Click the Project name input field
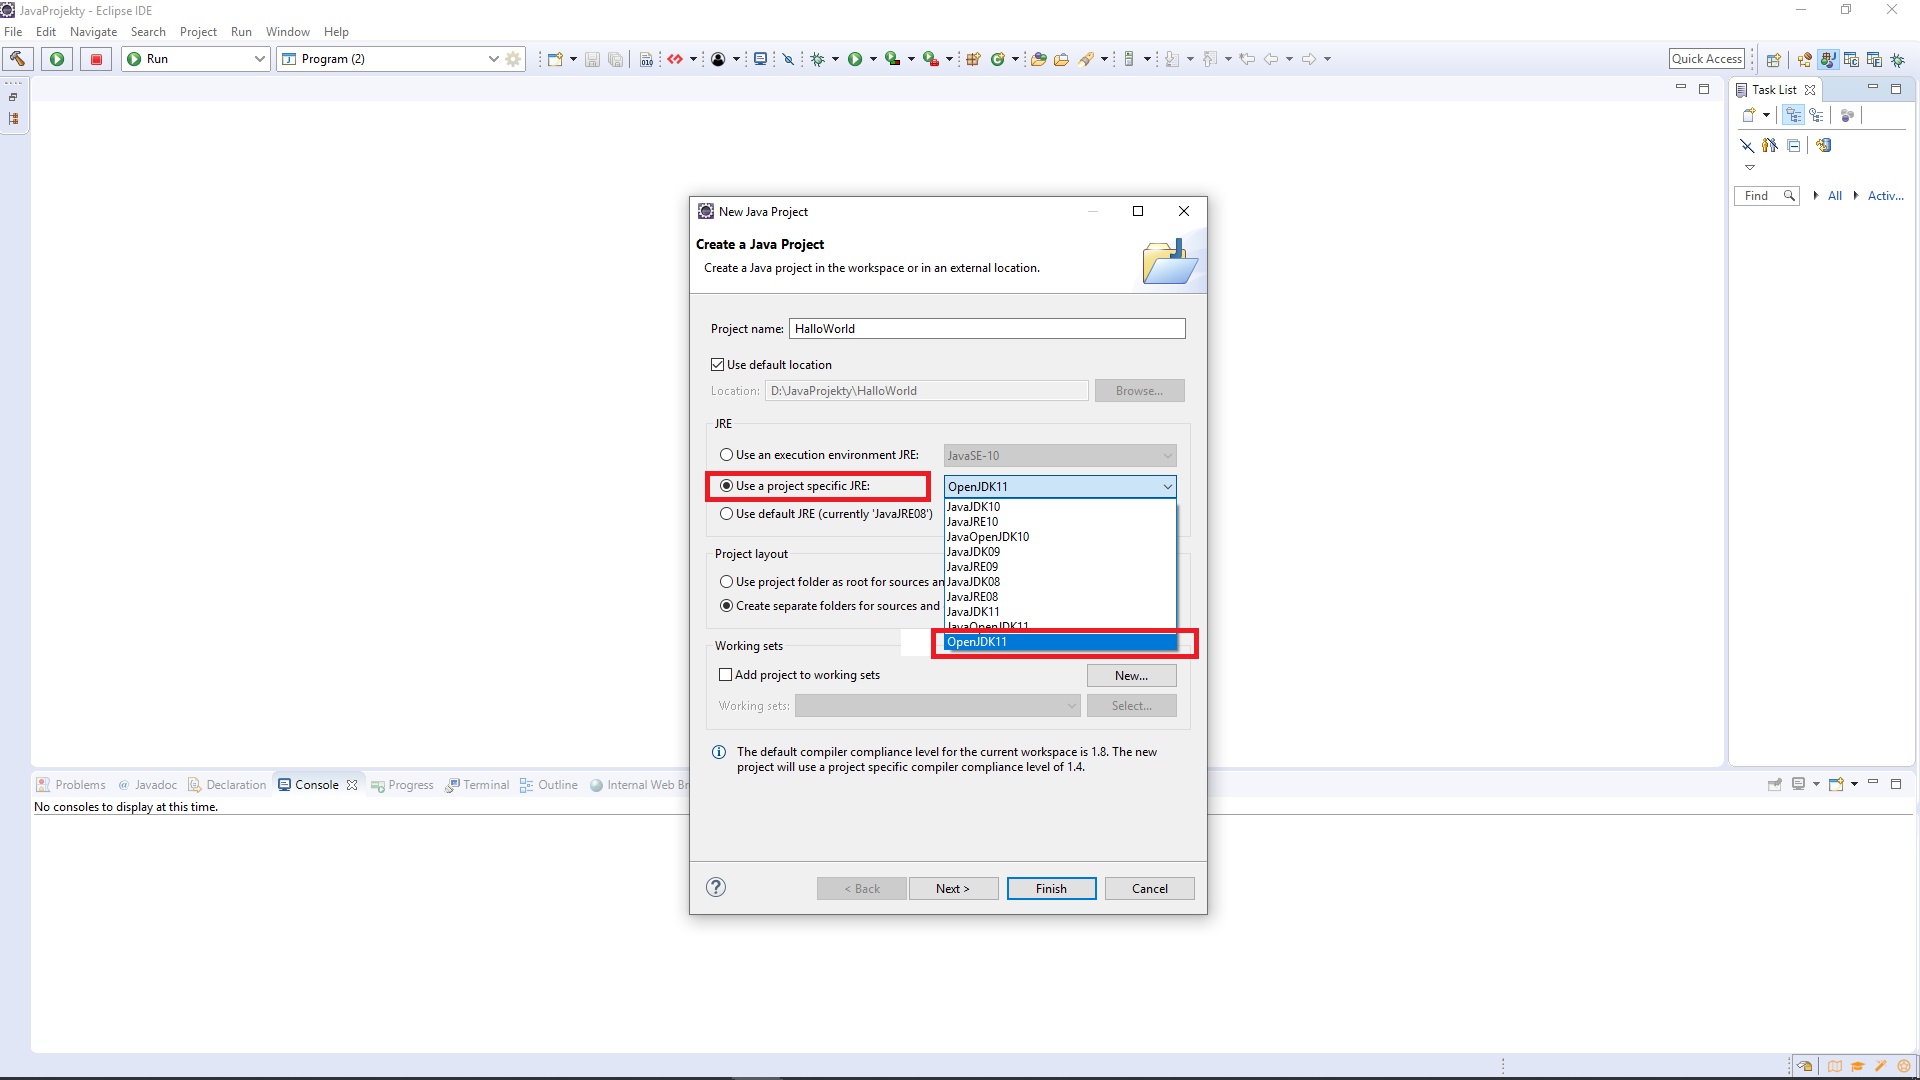Image resolution: width=1920 pixels, height=1080 pixels. pyautogui.click(x=985, y=328)
